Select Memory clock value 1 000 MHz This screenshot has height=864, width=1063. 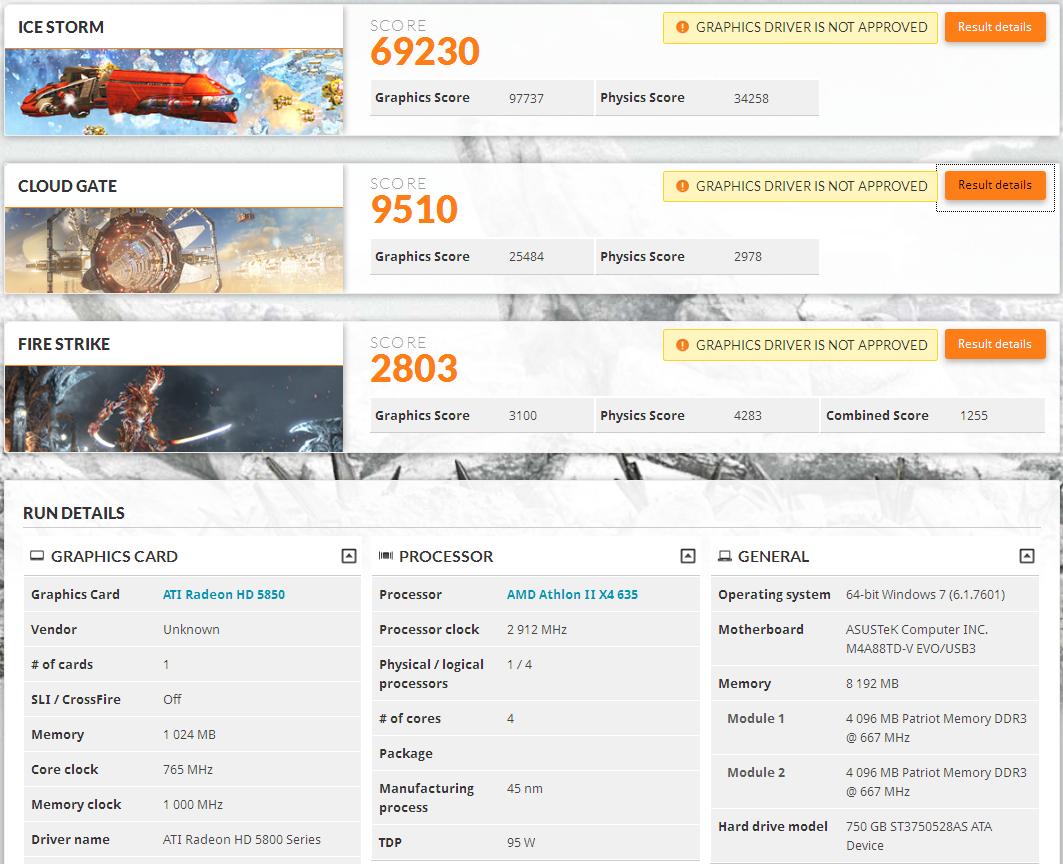coord(193,805)
